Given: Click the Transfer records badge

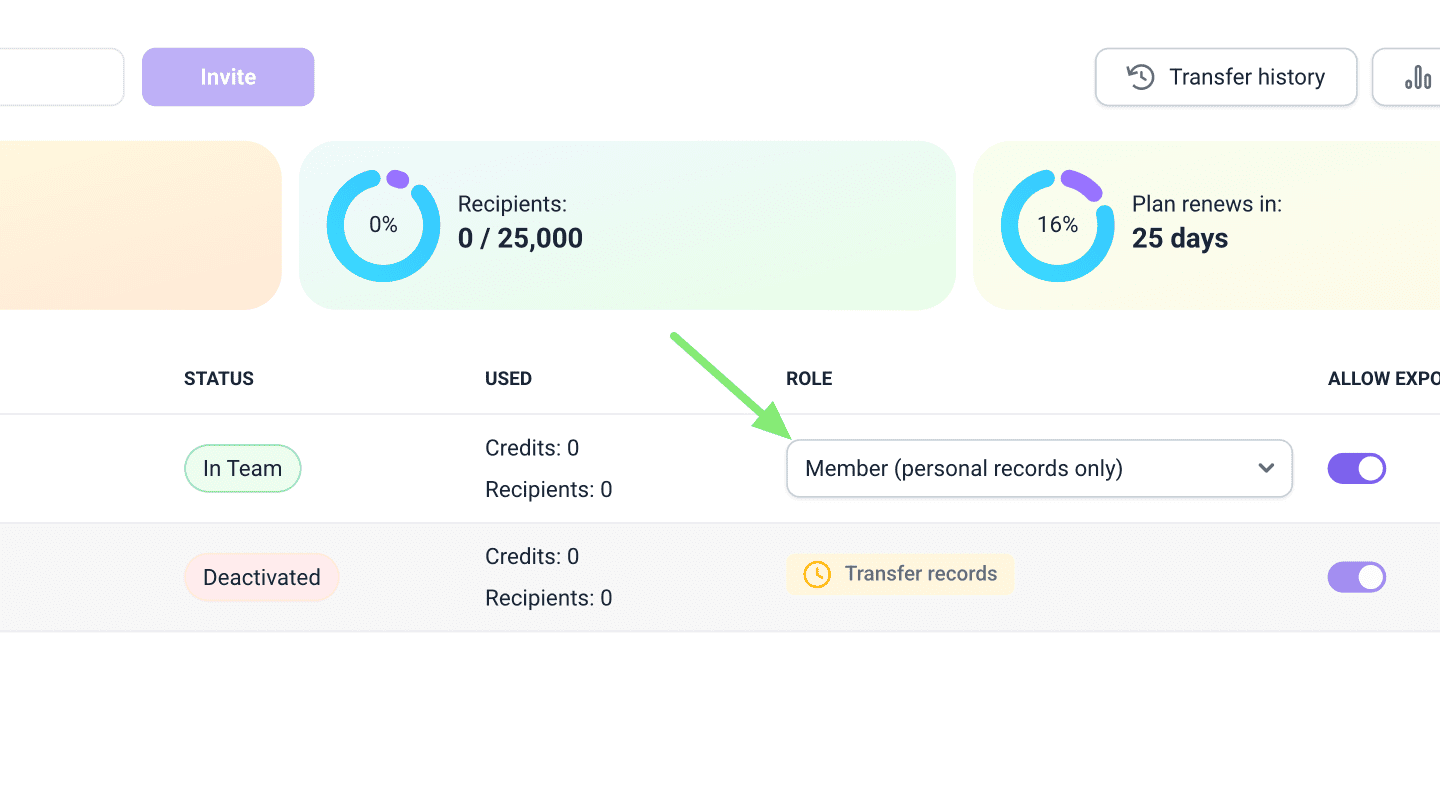Looking at the screenshot, I should click(900, 574).
